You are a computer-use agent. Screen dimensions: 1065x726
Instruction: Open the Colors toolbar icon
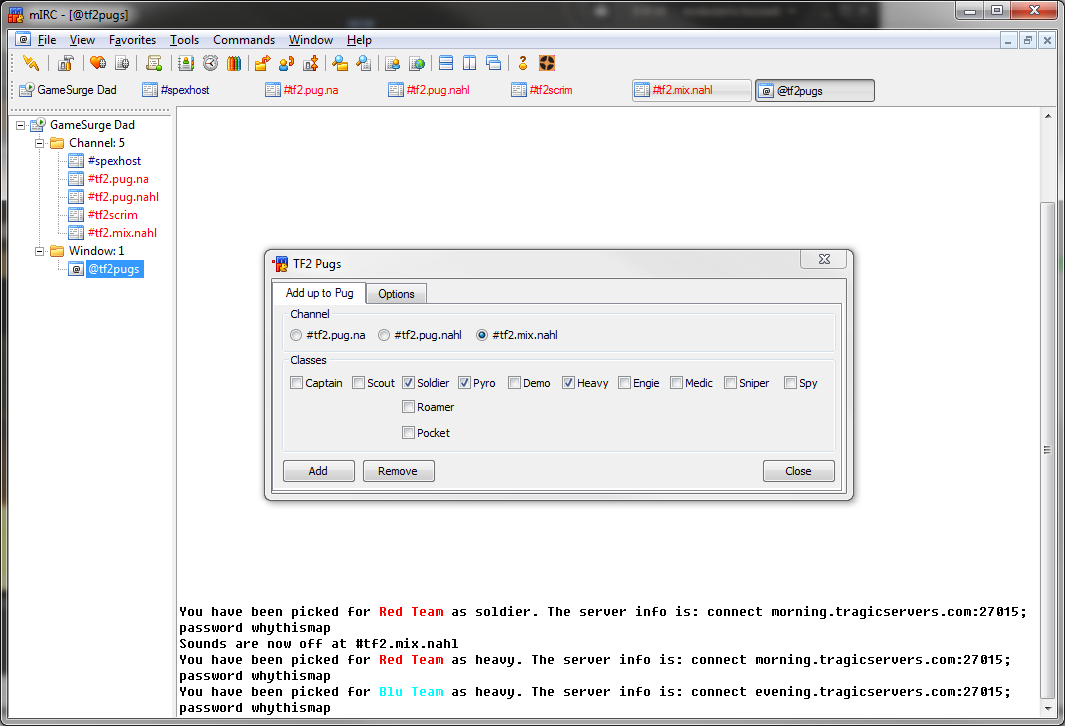tap(234, 63)
